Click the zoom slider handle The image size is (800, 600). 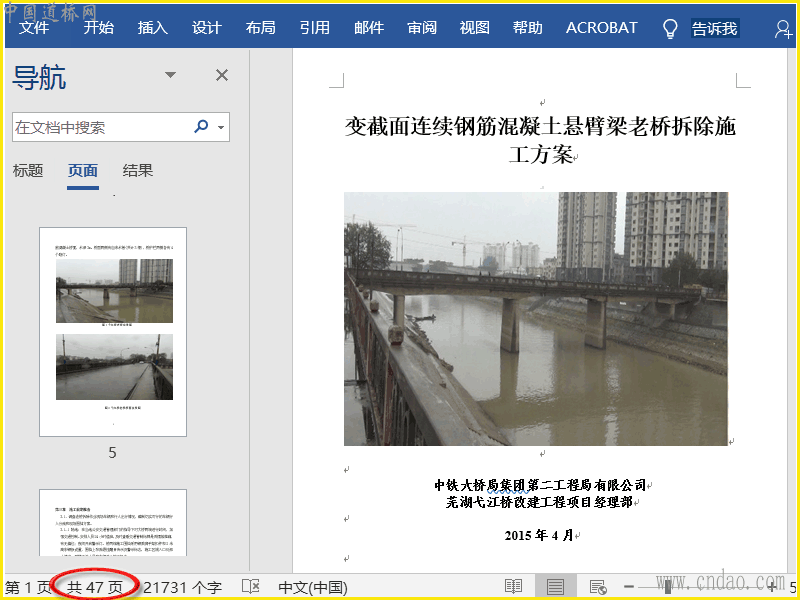coord(668,587)
